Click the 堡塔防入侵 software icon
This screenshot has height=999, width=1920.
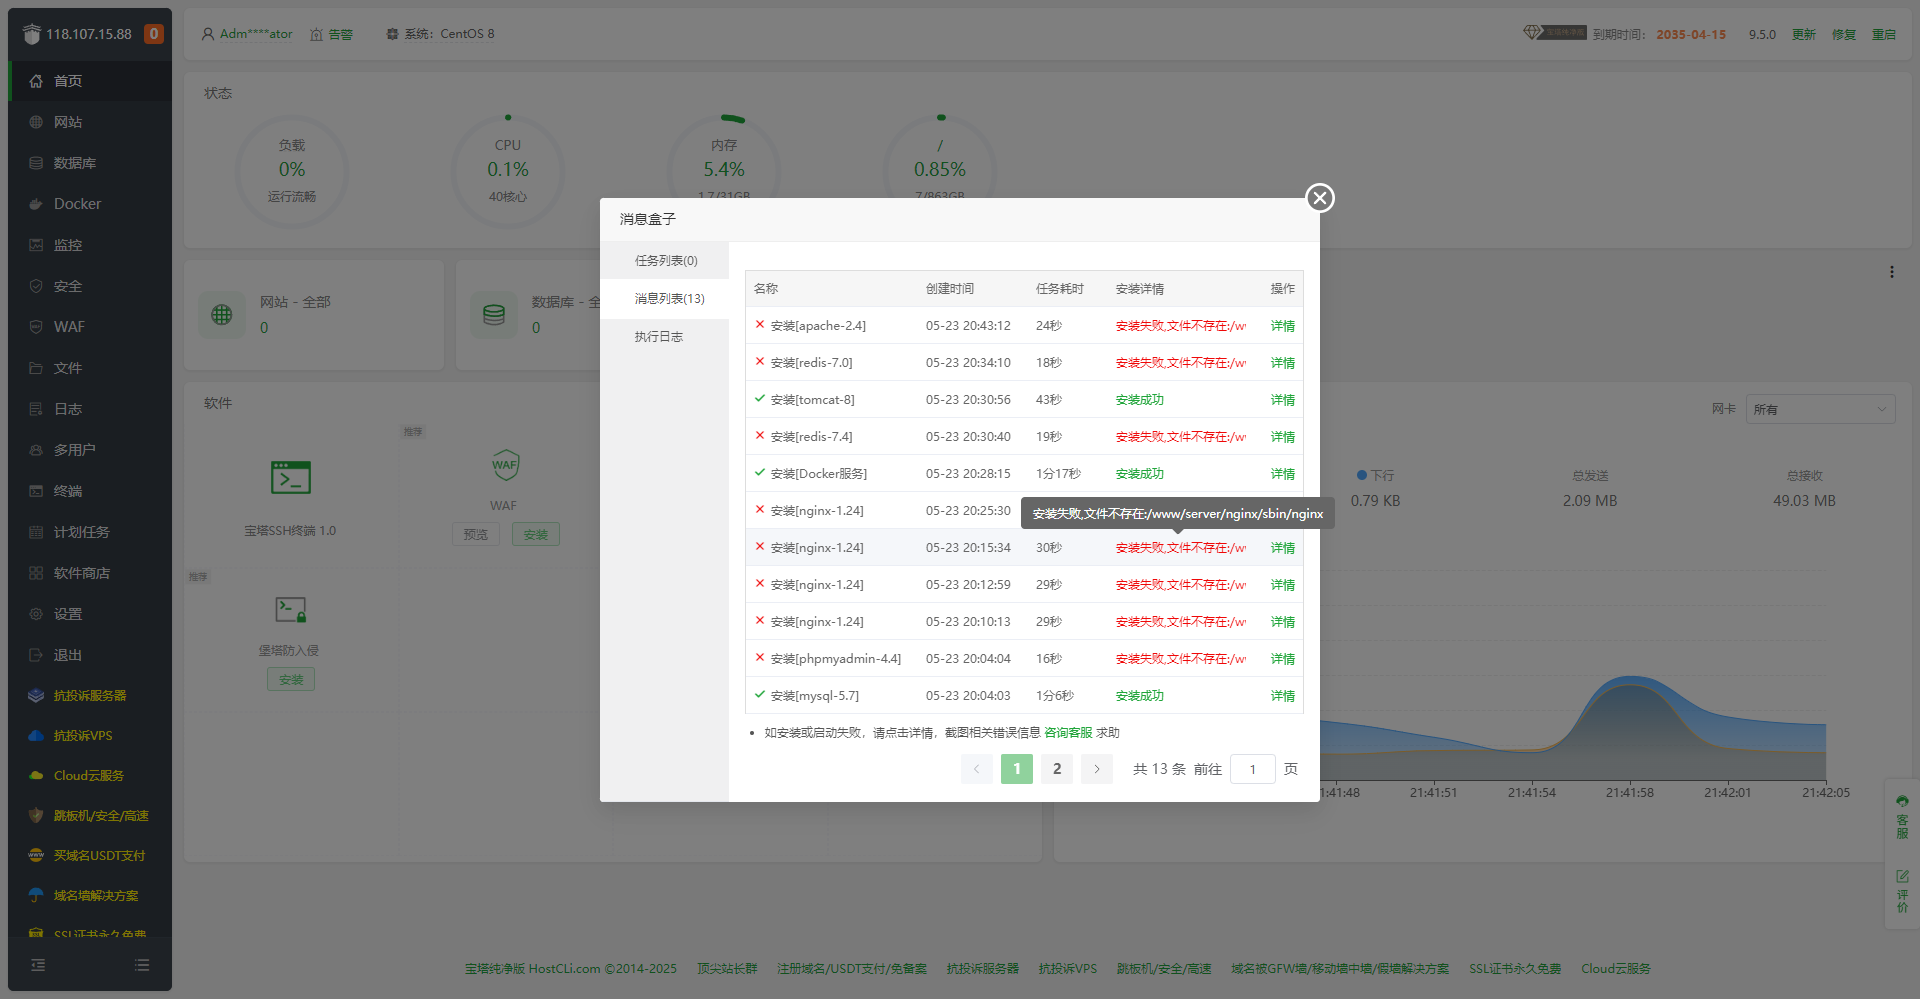pyautogui.click(x=291, y=610)
